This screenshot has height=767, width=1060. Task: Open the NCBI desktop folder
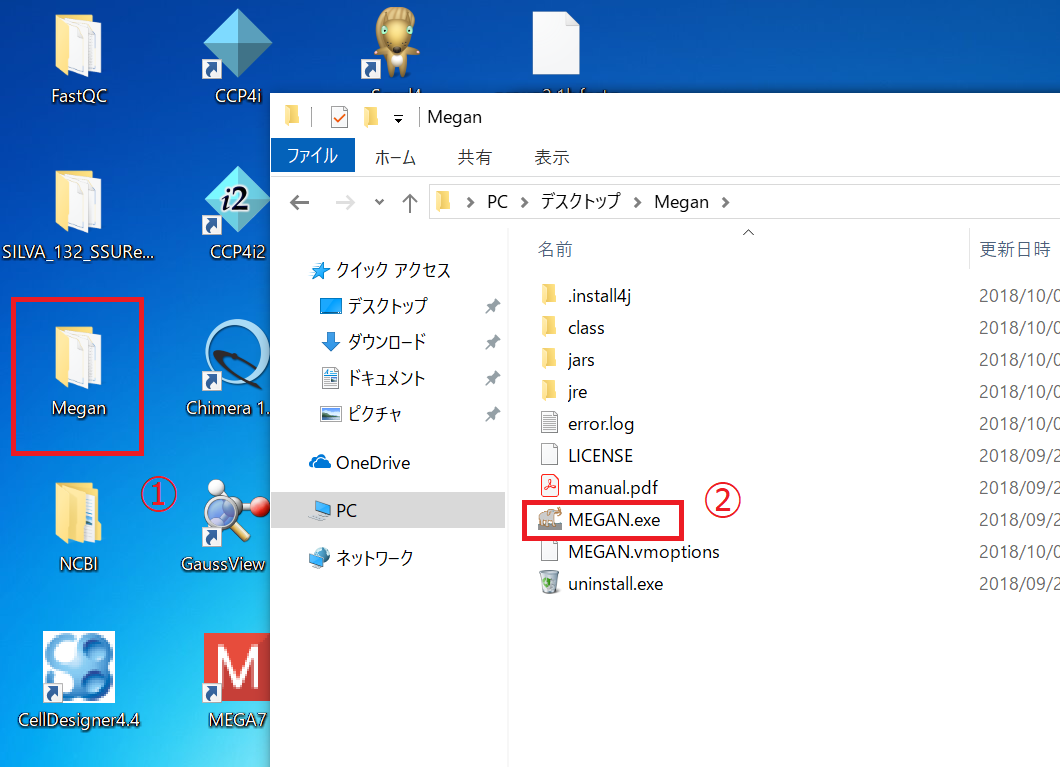tap(78, 527)
